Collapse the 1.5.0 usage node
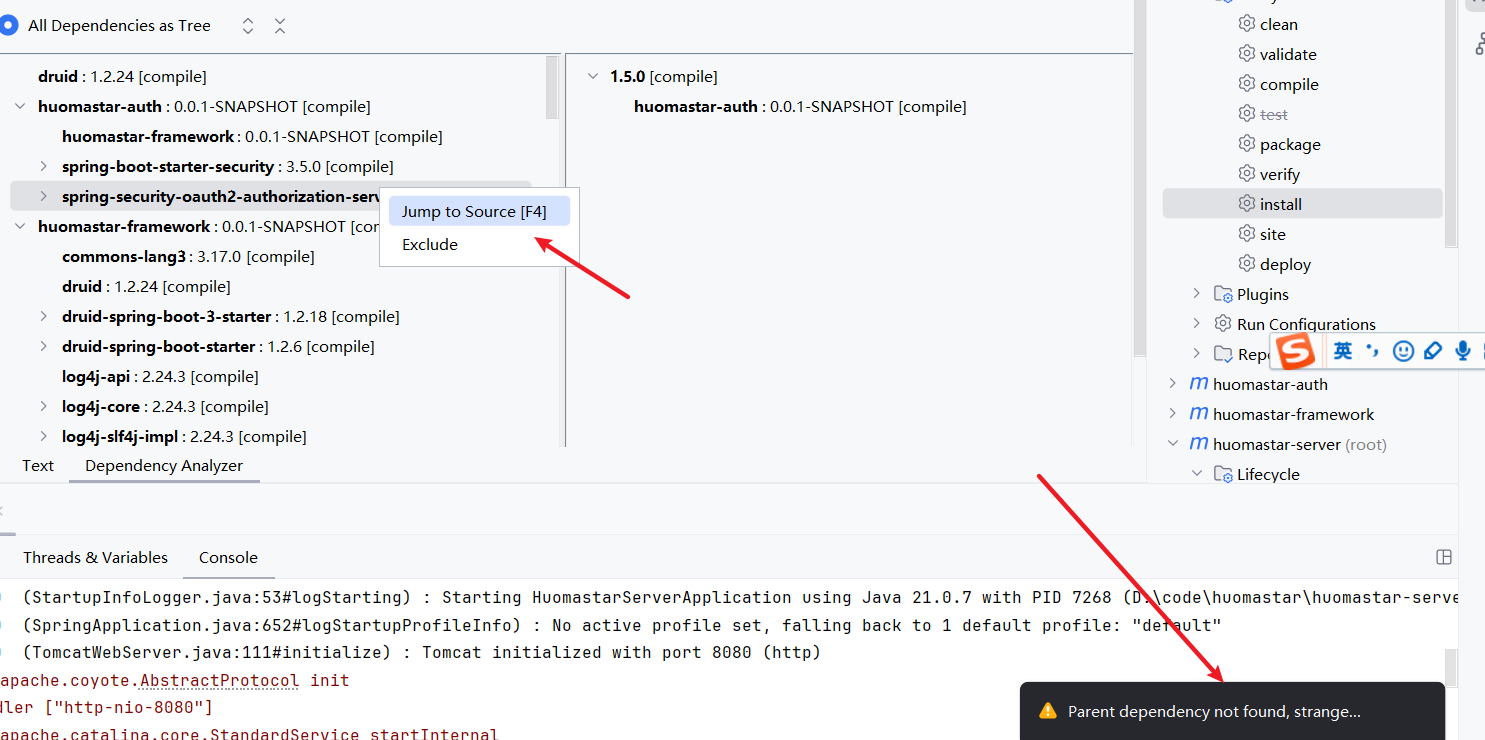This screenshot has height=740, width=1485. coord(592,76)
